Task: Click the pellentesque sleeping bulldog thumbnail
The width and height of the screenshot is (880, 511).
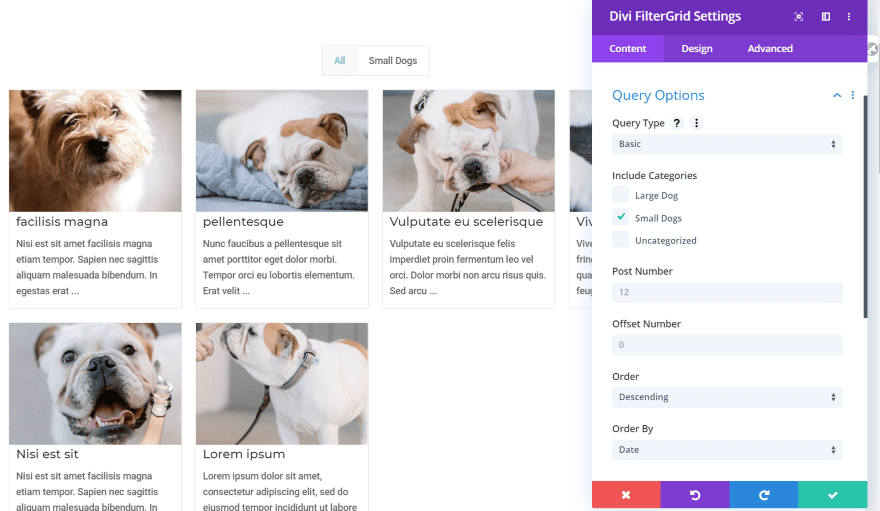Action: click(282, 151)
